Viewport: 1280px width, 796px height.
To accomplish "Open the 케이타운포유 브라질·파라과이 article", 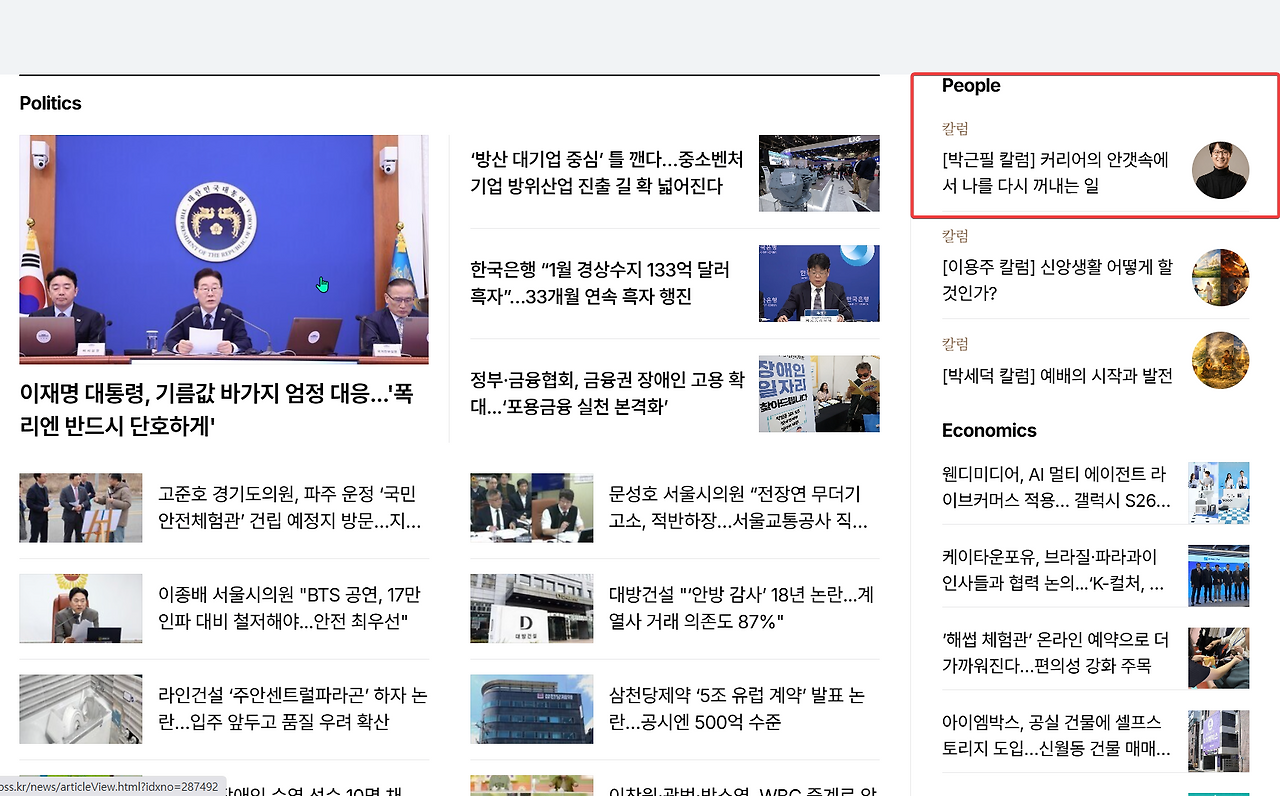I will click(x=1055, y=570).
